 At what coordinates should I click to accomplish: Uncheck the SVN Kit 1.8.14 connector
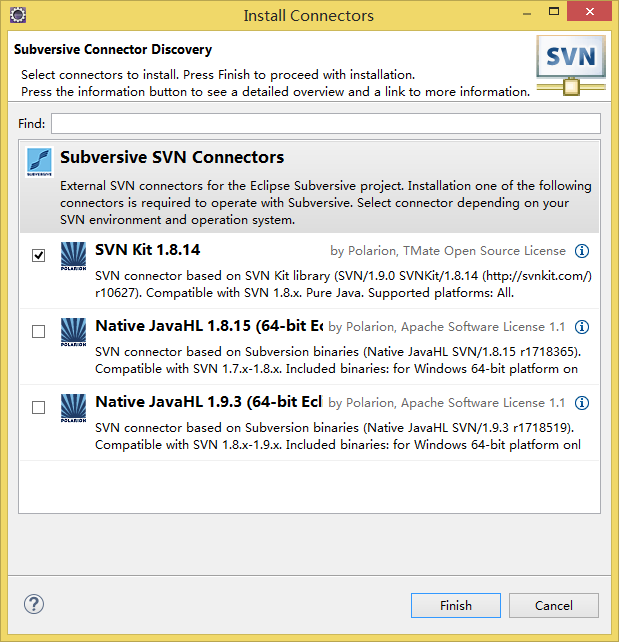pyautogui.click(x=38, y=255)
